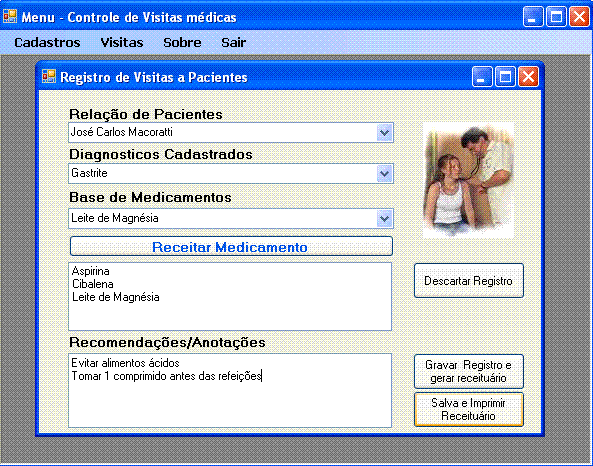Close the Registro de Visitas a Pacientes window
Viewport: 593px width, 466px height.
[x=528, y=77]
